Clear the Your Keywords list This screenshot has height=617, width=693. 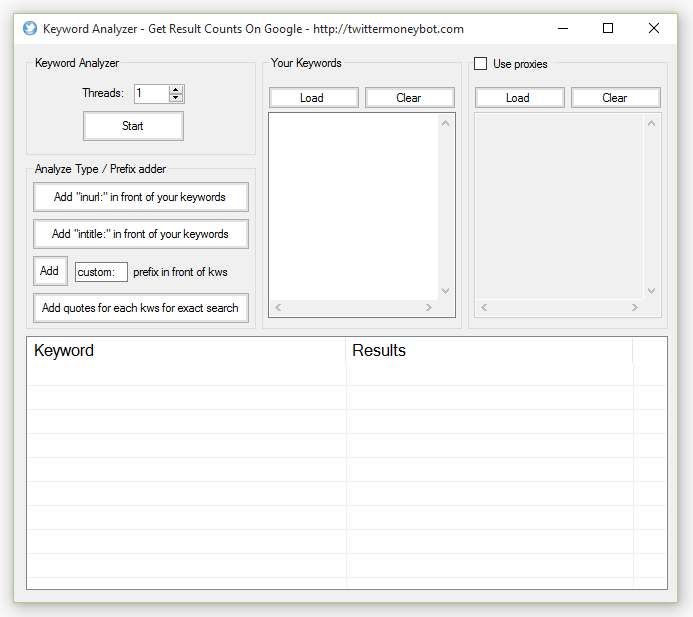(410, 98)
